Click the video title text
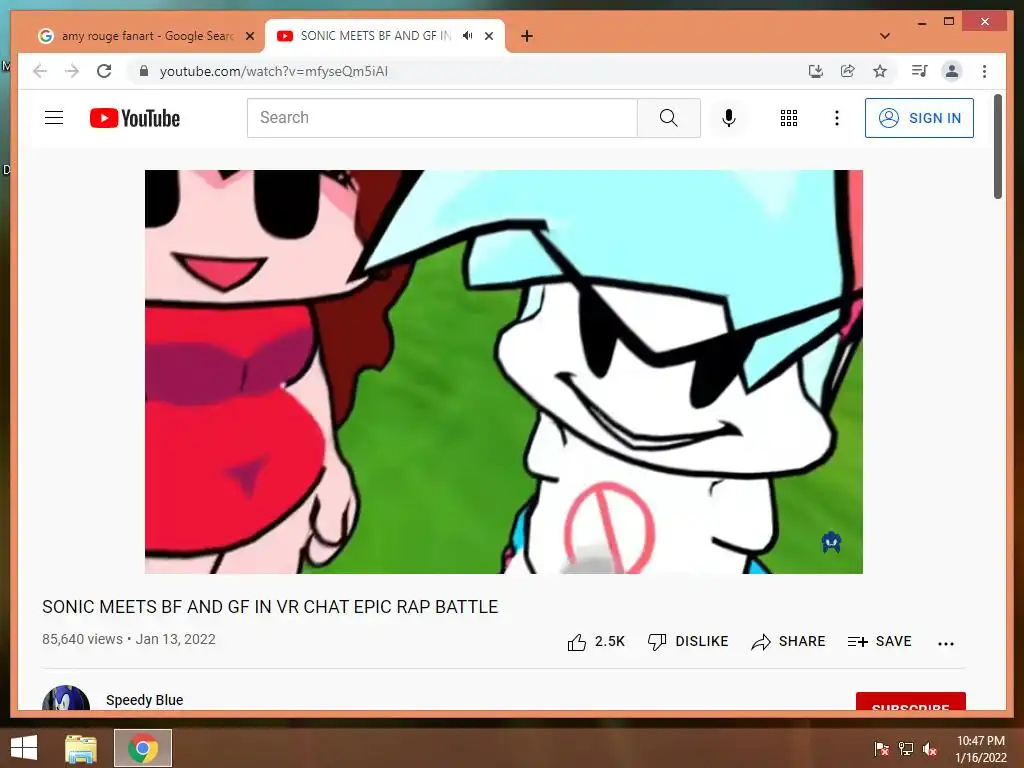1024x768 pixels. tap(270, 607)
